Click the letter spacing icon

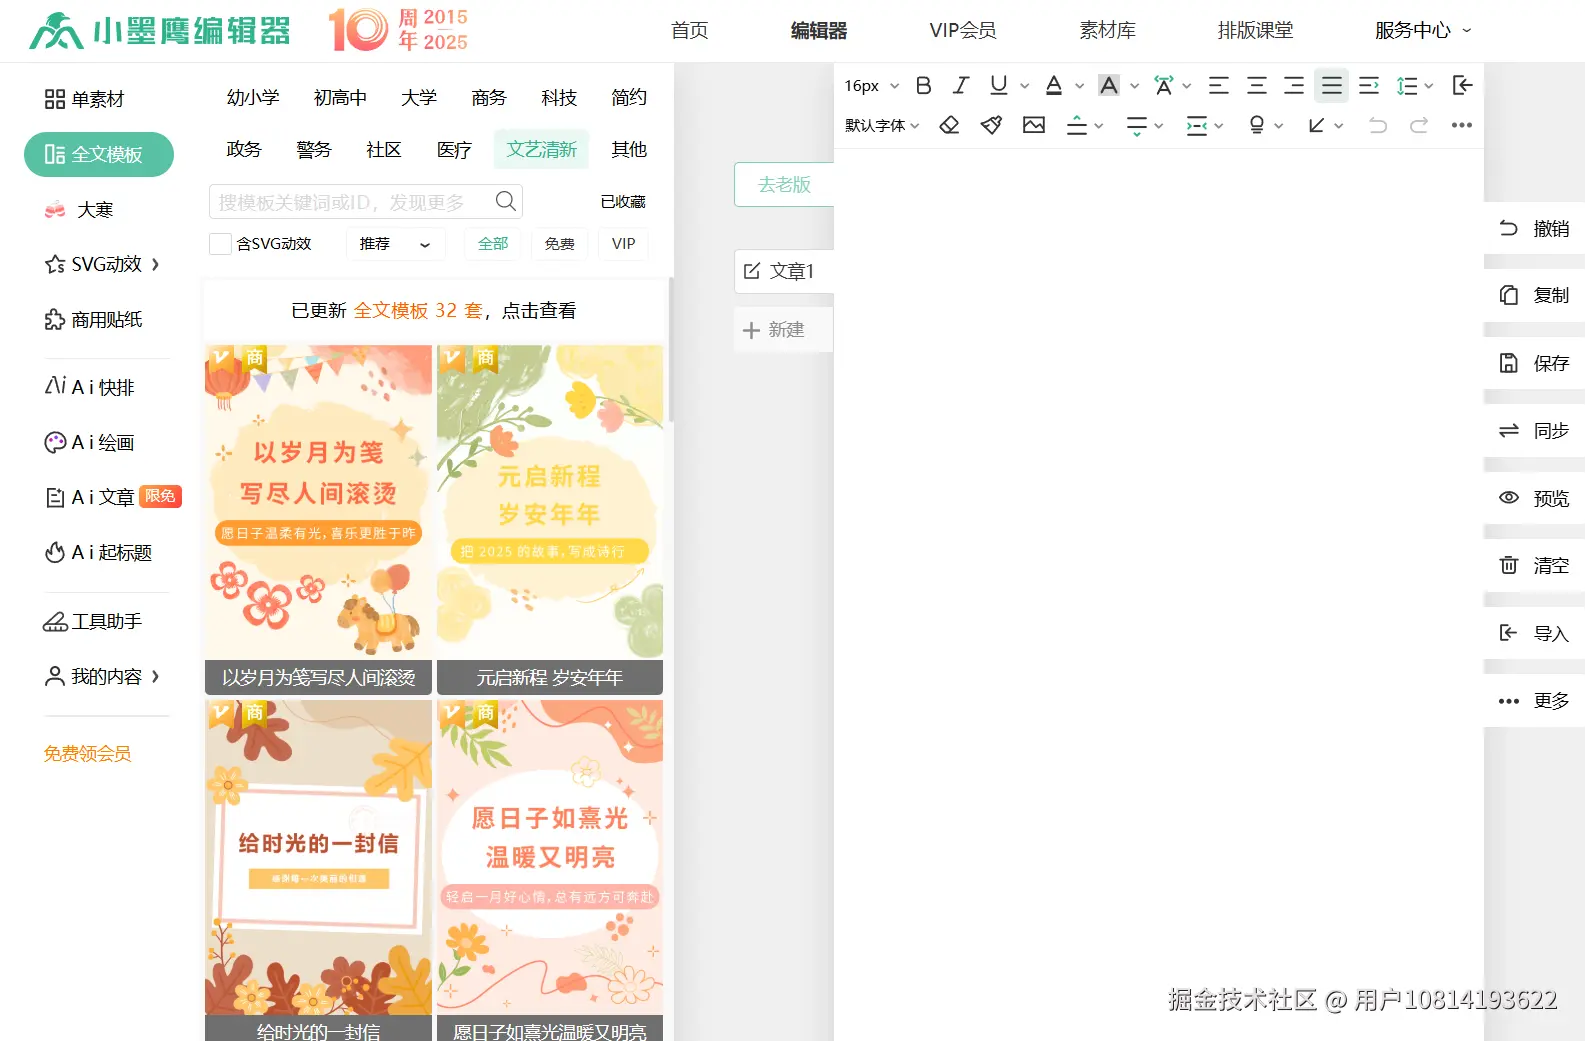[1163, 86]
